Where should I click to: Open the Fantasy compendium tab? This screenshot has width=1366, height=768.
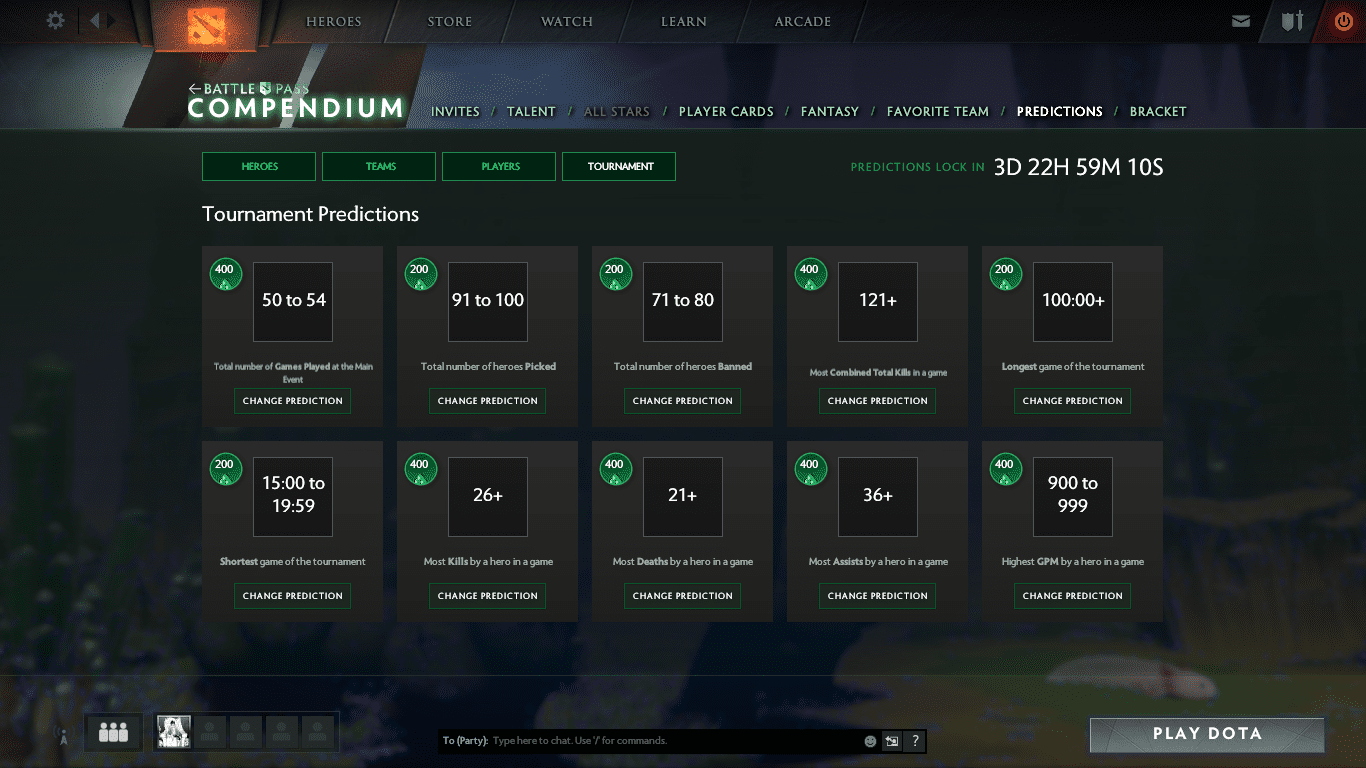[x=829, y=112]
